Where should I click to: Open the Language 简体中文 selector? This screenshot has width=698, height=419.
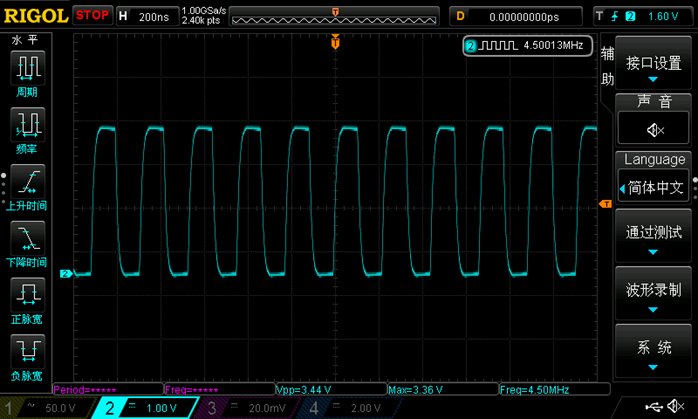point(655,186)
